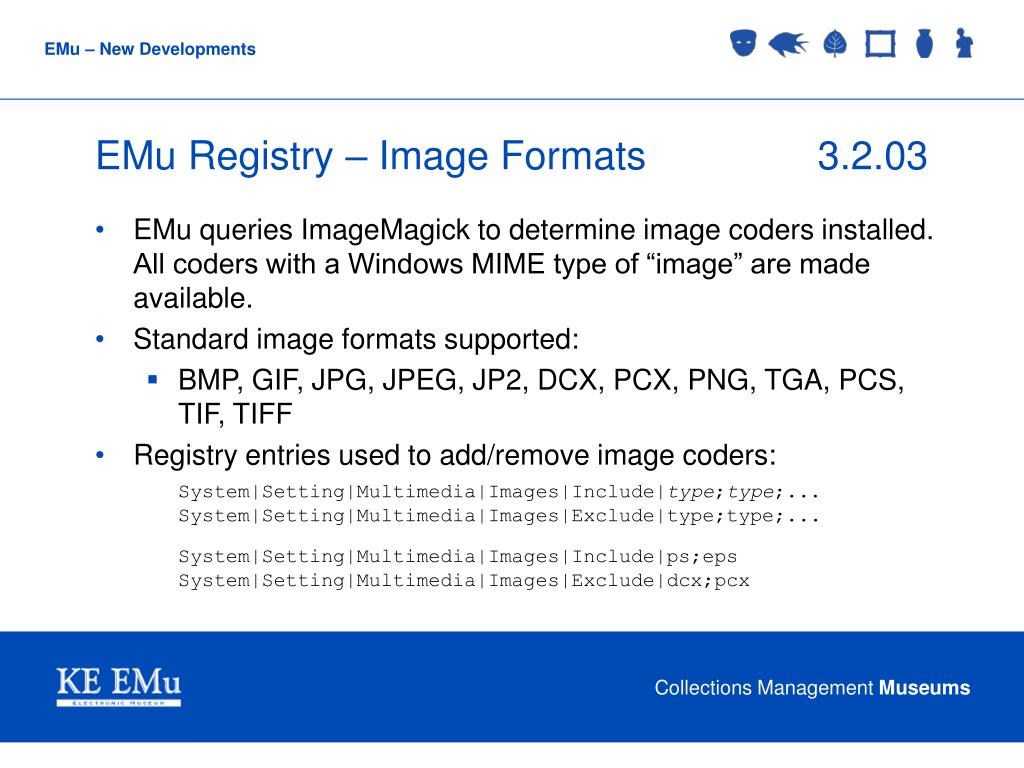Click the vase icon in header
This screenshot has height=768, width=1024.
pyautogui.click(x=924, y=43)
